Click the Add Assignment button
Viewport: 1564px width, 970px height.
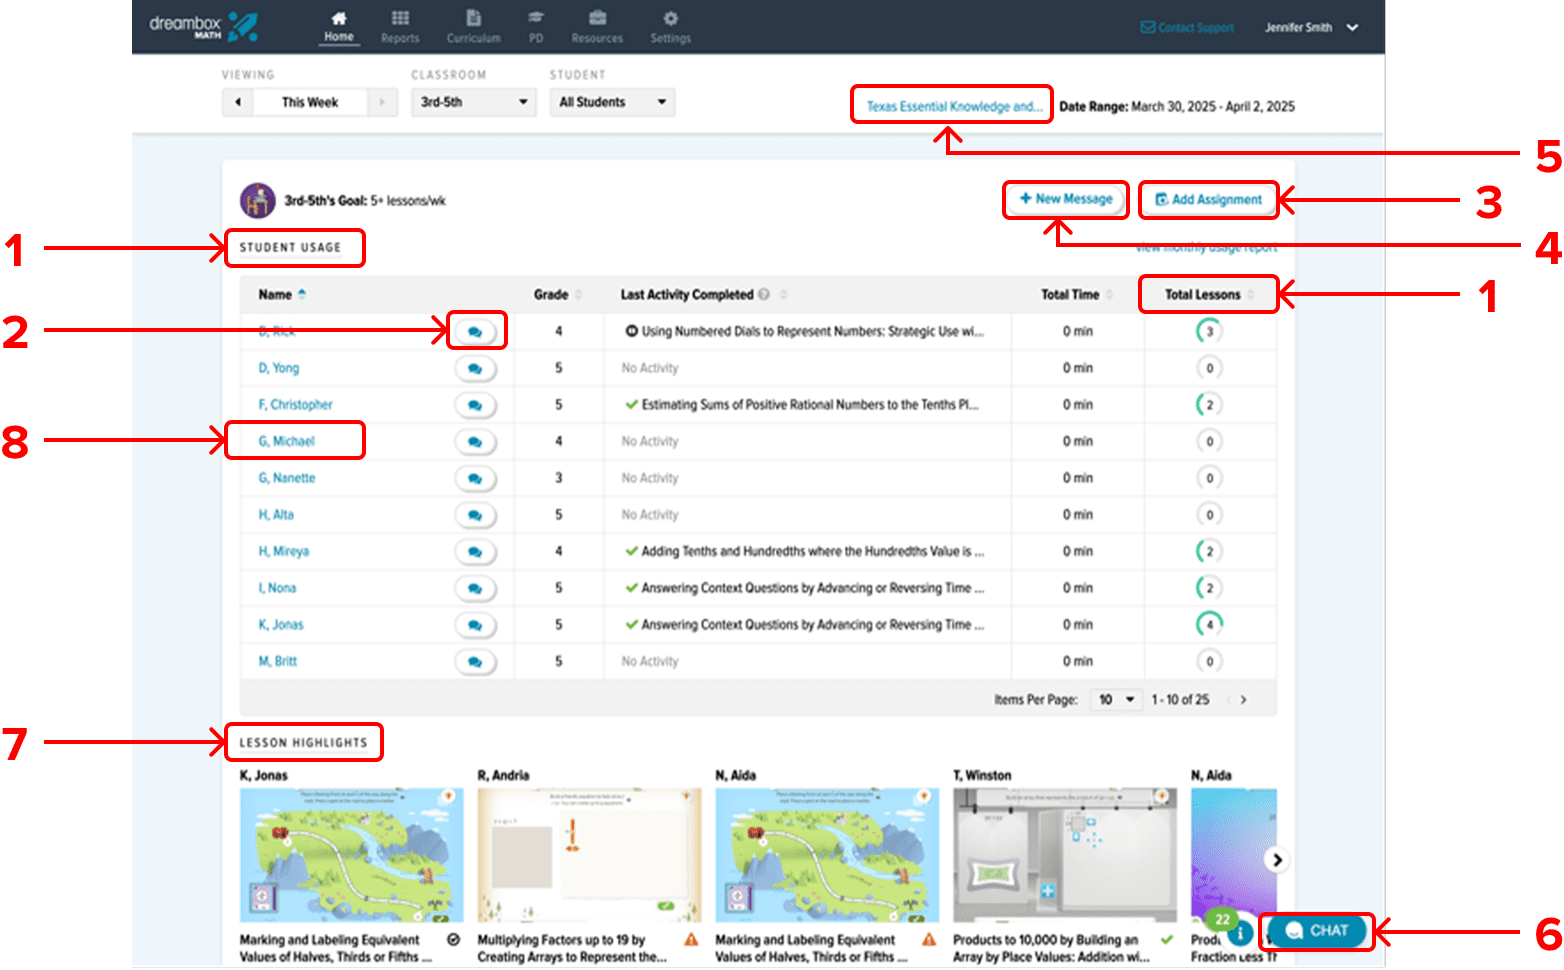point(1208,199)
